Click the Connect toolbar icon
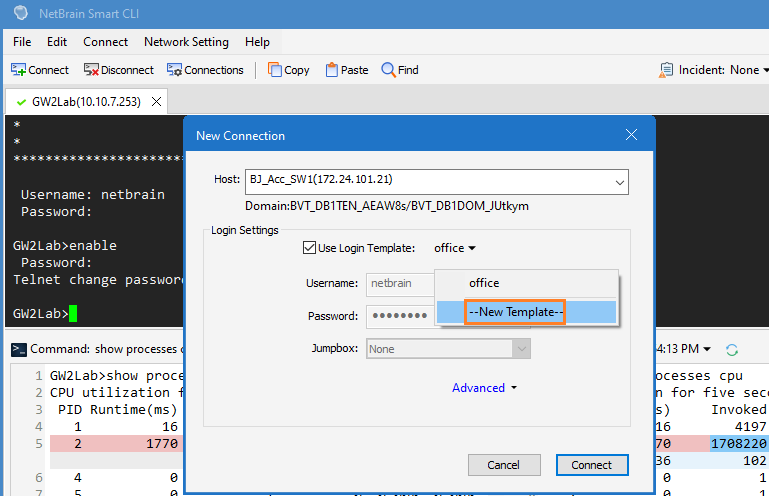 (18, 70)
